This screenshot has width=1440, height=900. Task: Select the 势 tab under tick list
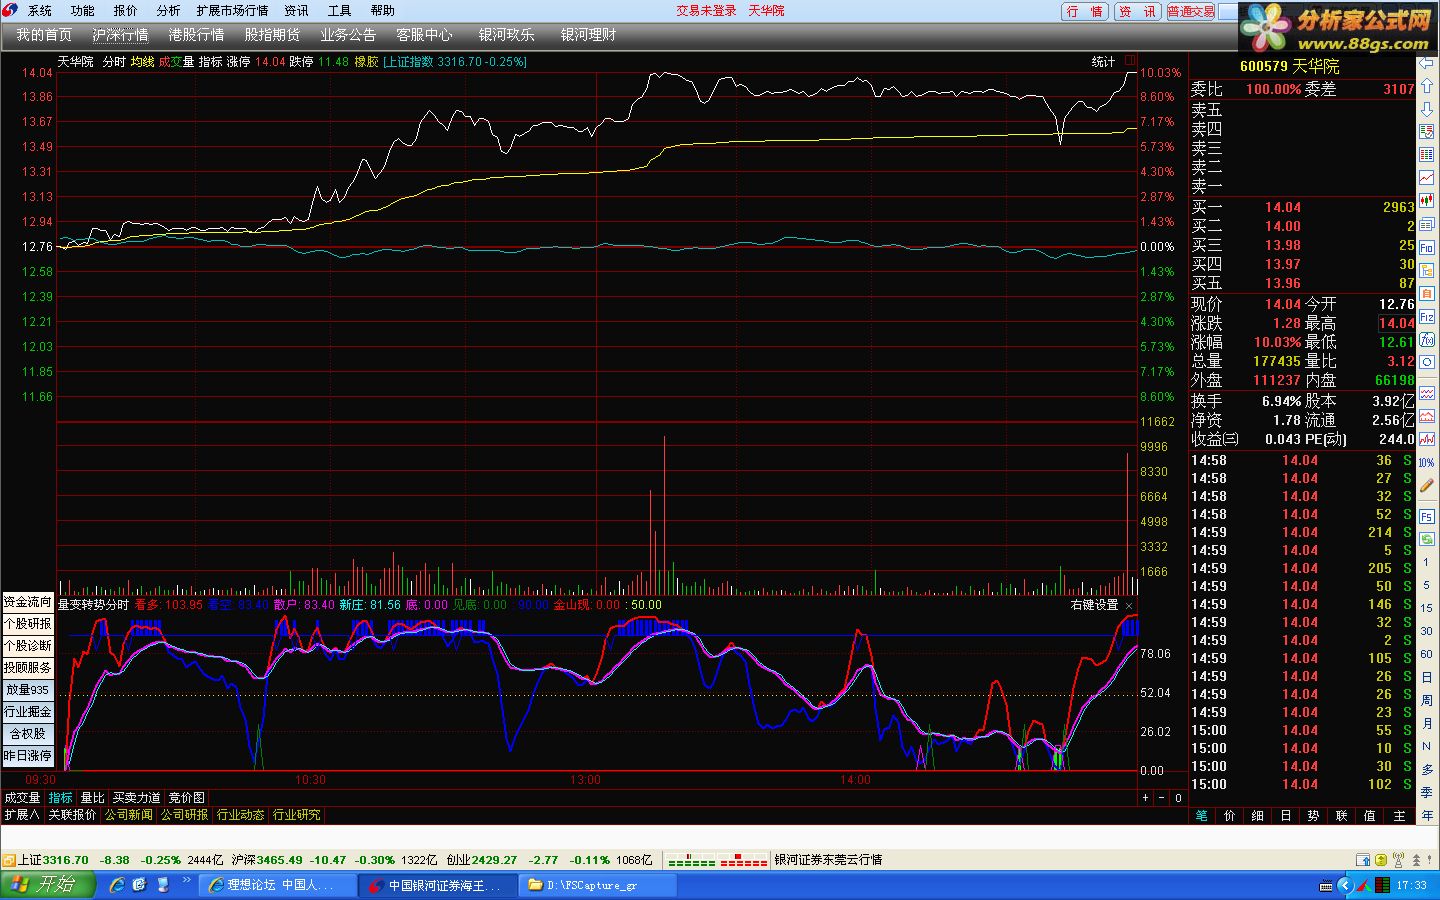pyautogui.click(x=1313, y=816)
